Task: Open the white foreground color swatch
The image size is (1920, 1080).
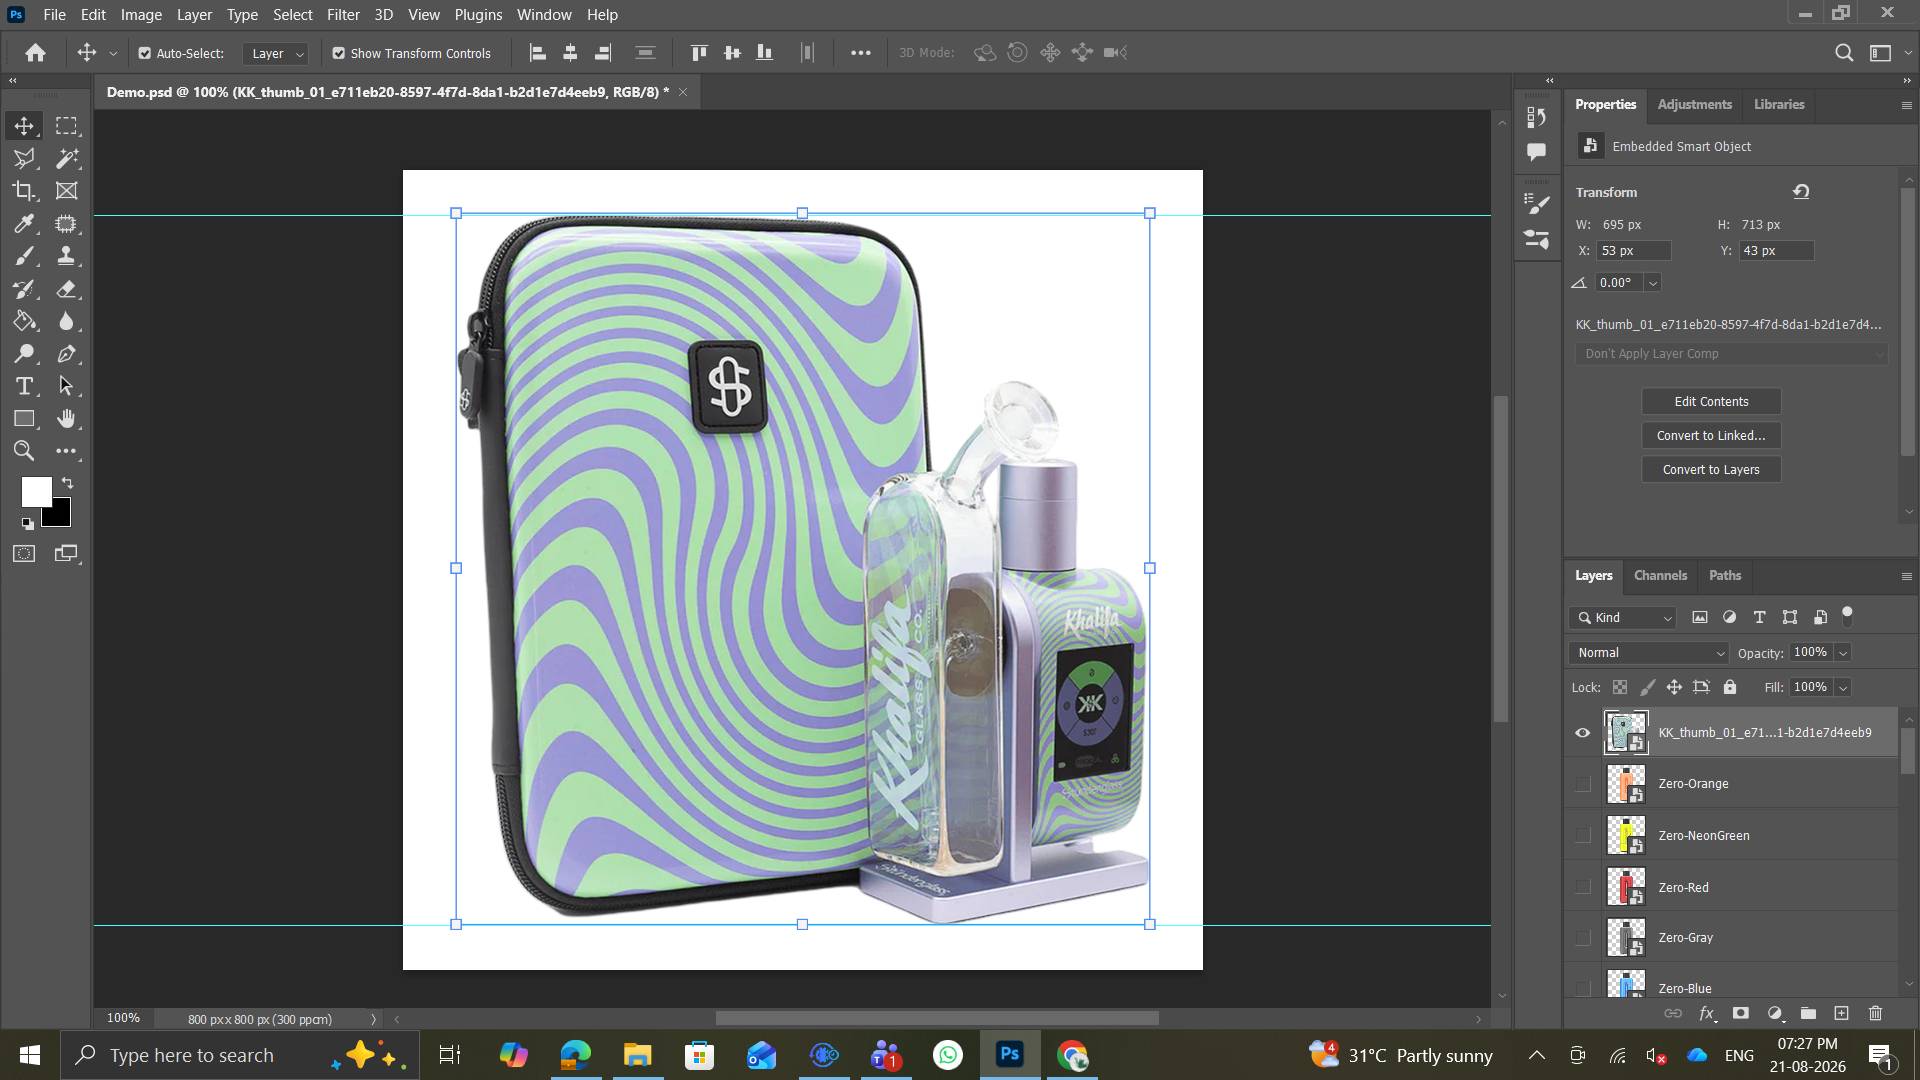Action: [x=35, y=490]
